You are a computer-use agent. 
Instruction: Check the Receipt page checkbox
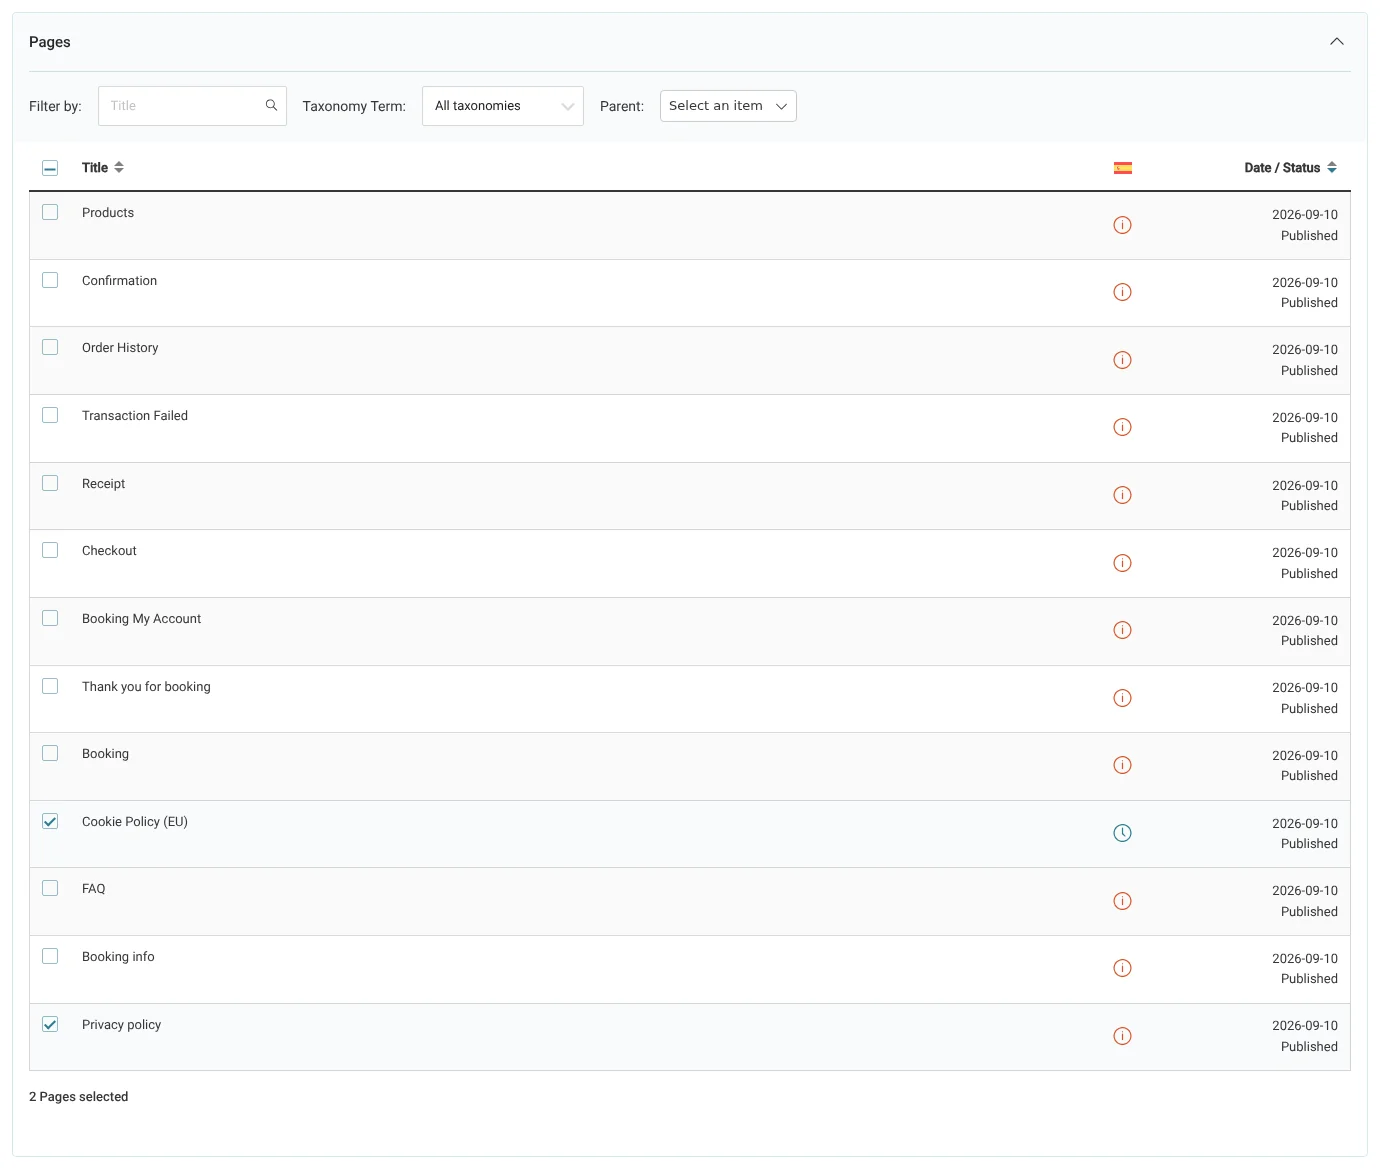[50, 483]
